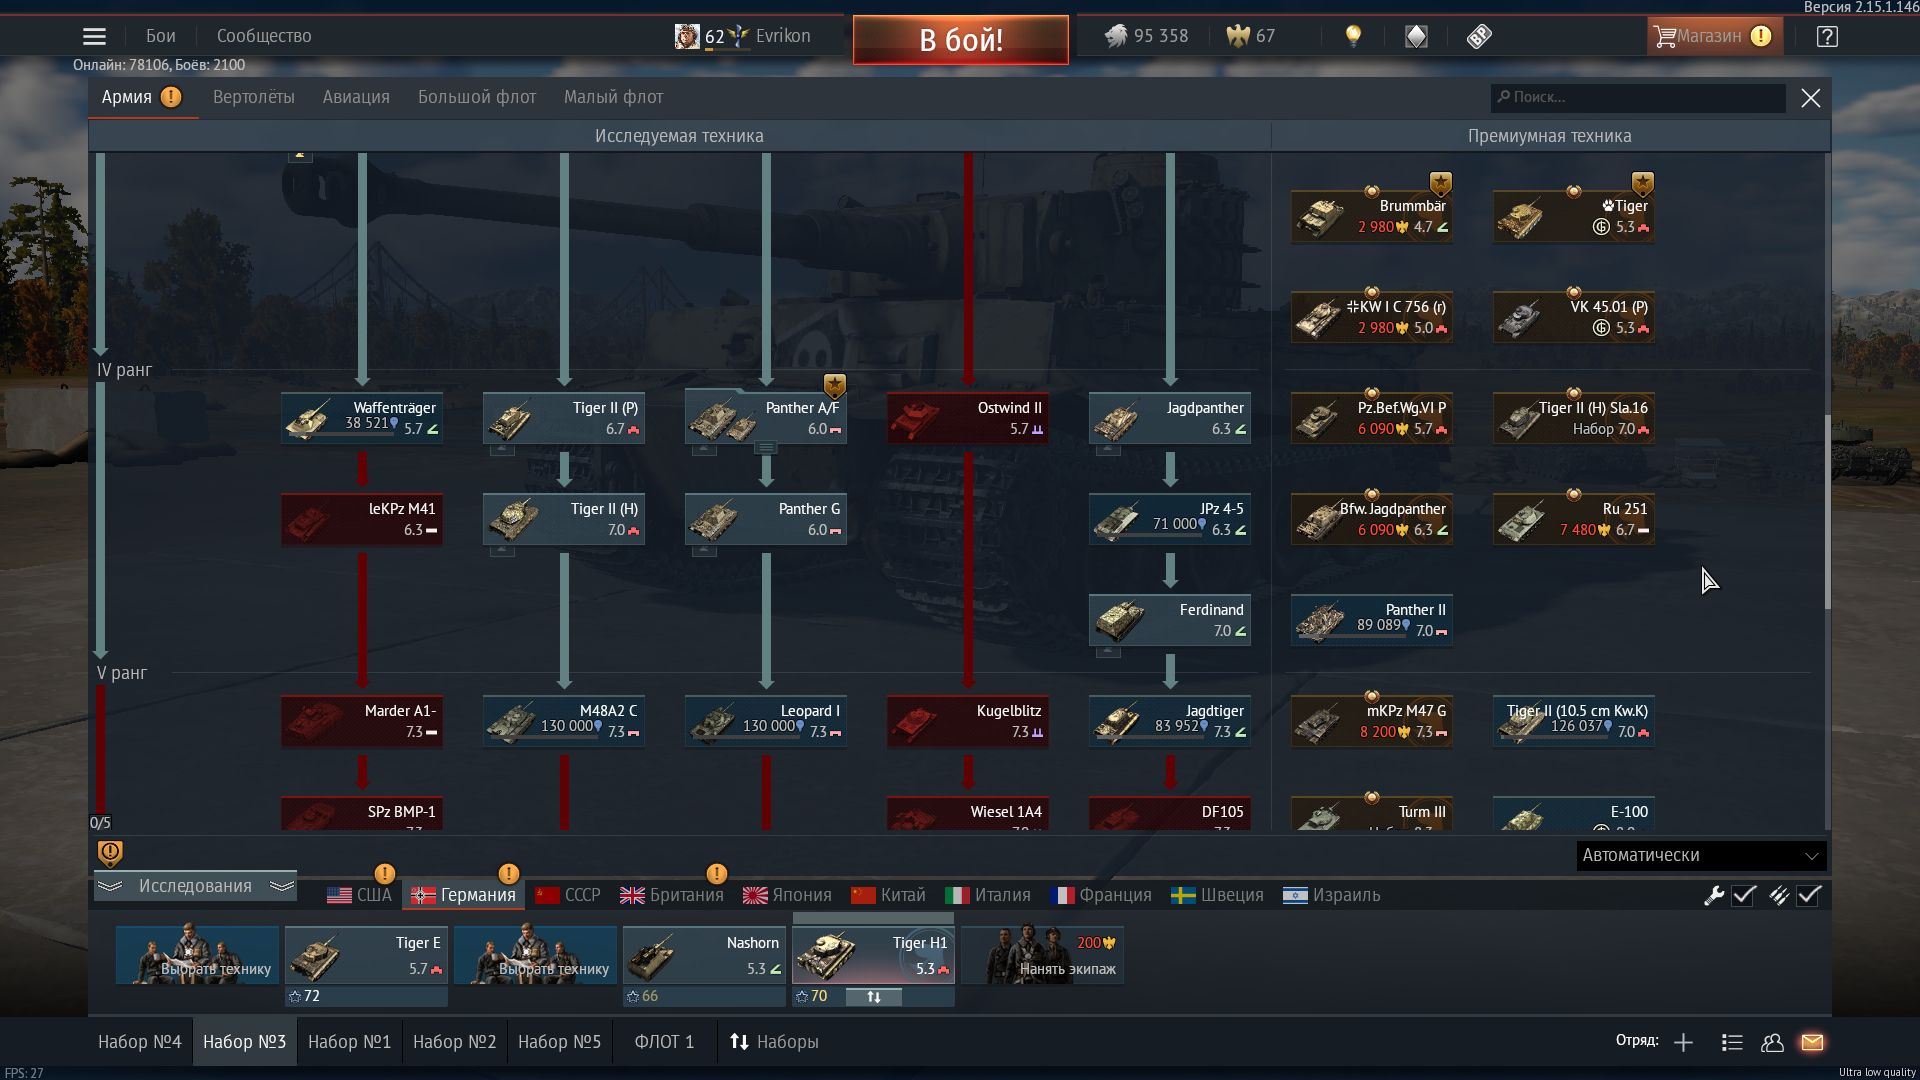Add squad member with plus icon

point(1683,1042)
